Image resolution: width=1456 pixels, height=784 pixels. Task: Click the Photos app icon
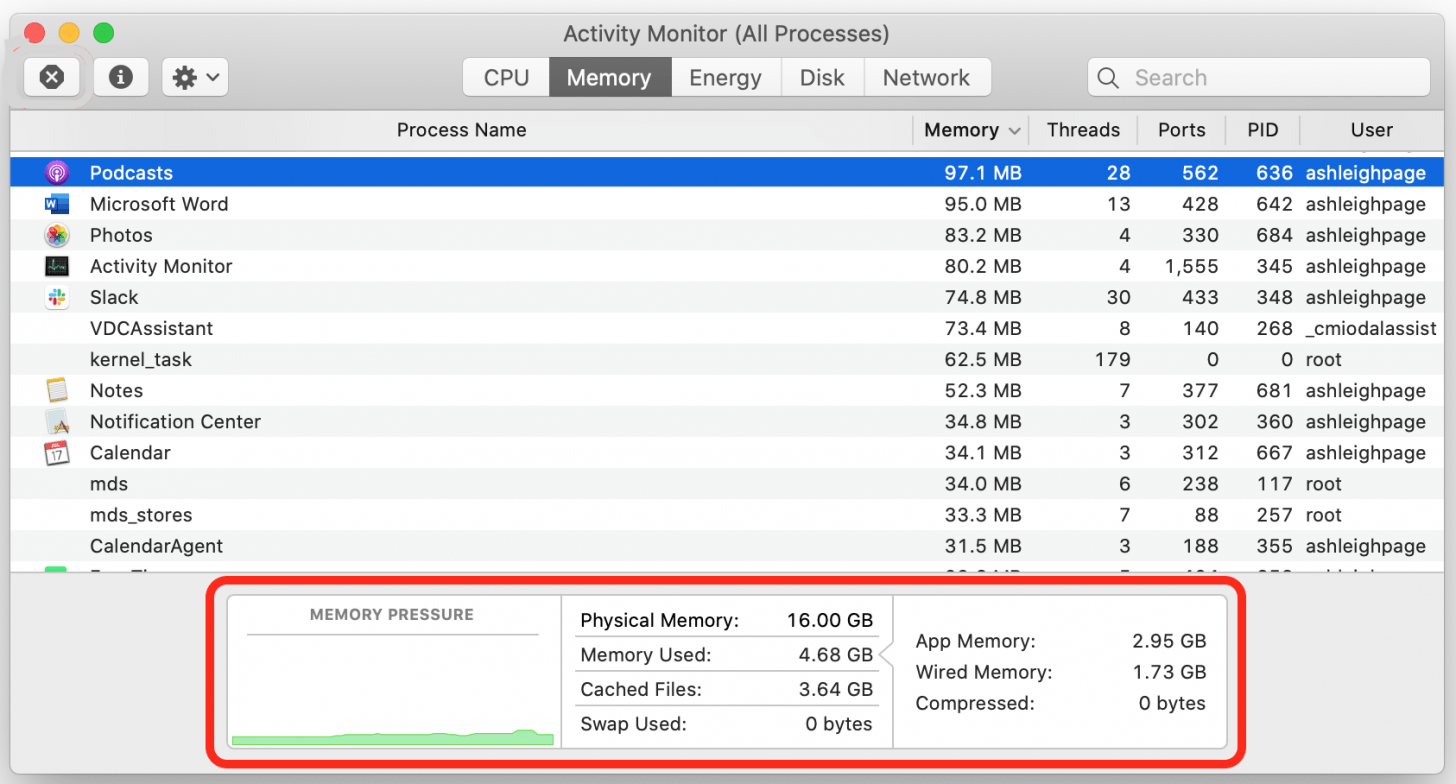coord(57,235)
